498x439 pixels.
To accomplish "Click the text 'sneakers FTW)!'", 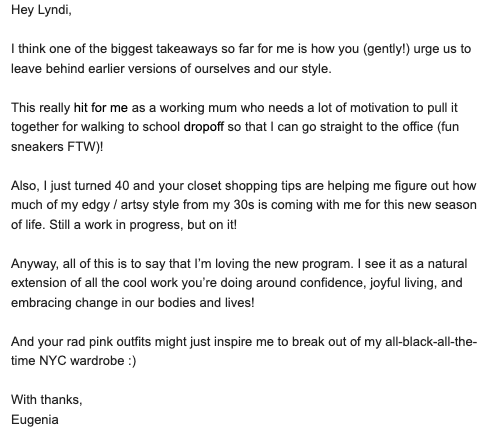I will point(57,147).
